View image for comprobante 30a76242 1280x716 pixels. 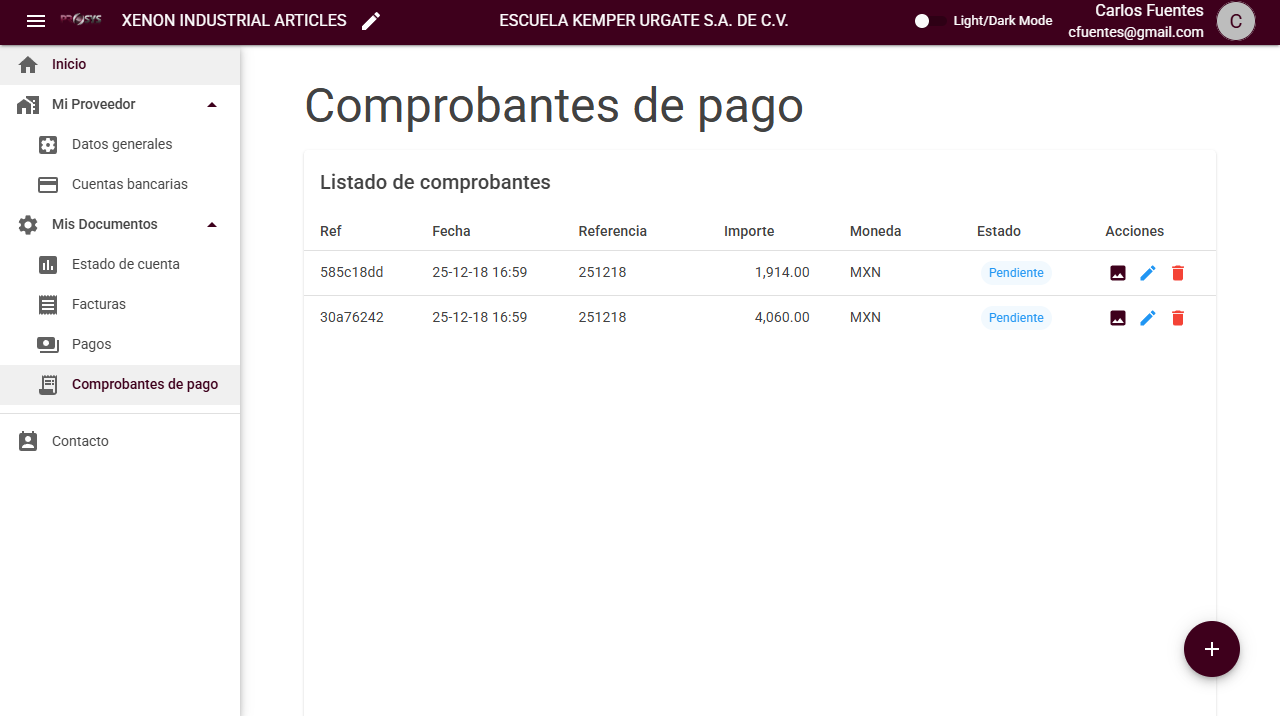coord(1118,318)
